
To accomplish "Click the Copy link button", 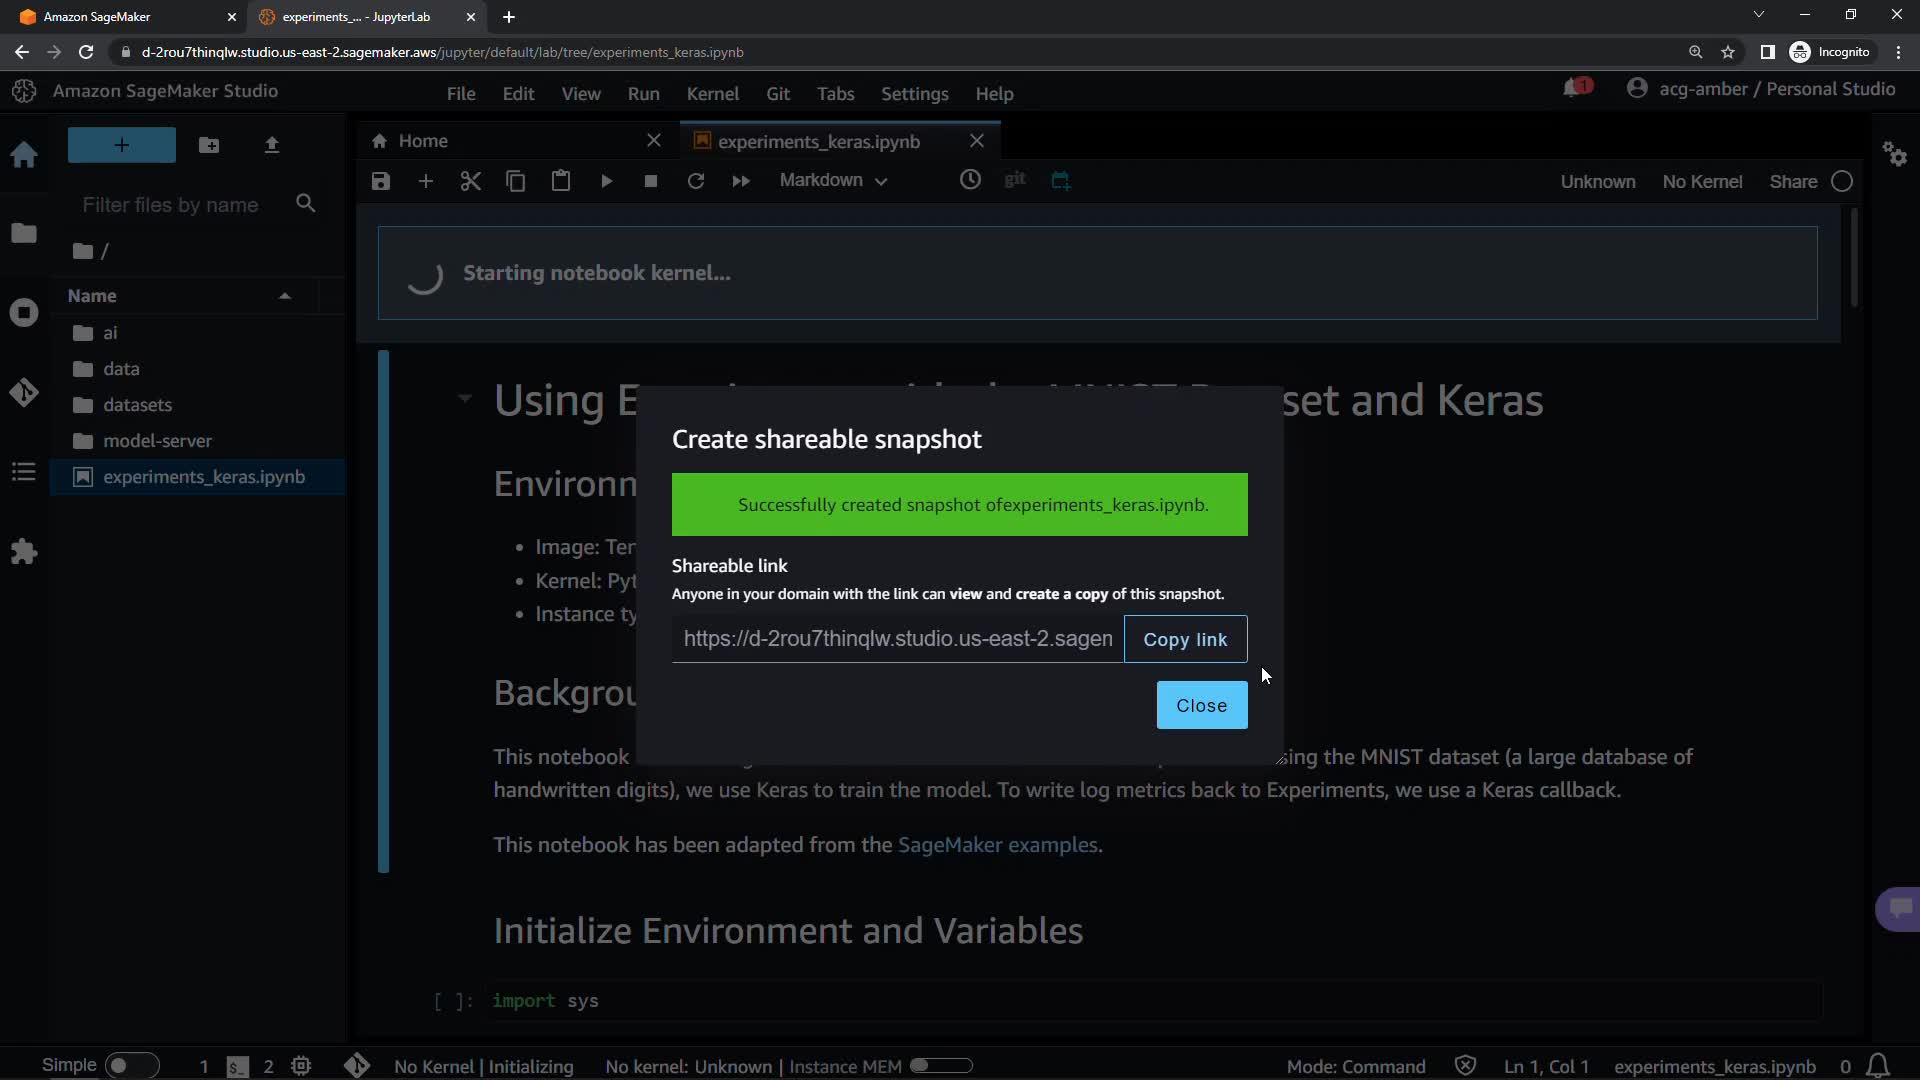I will [1185, 639].
